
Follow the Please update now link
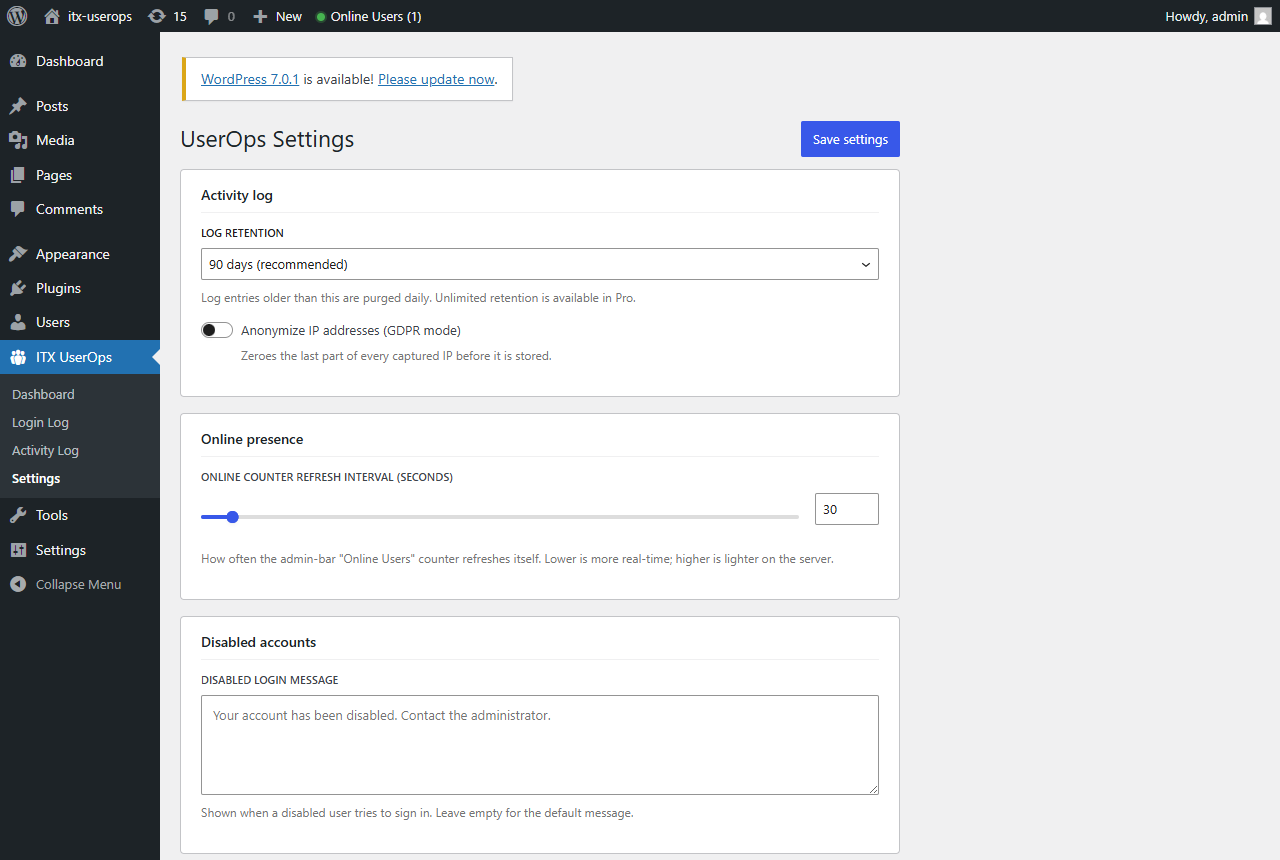point(436,79)
